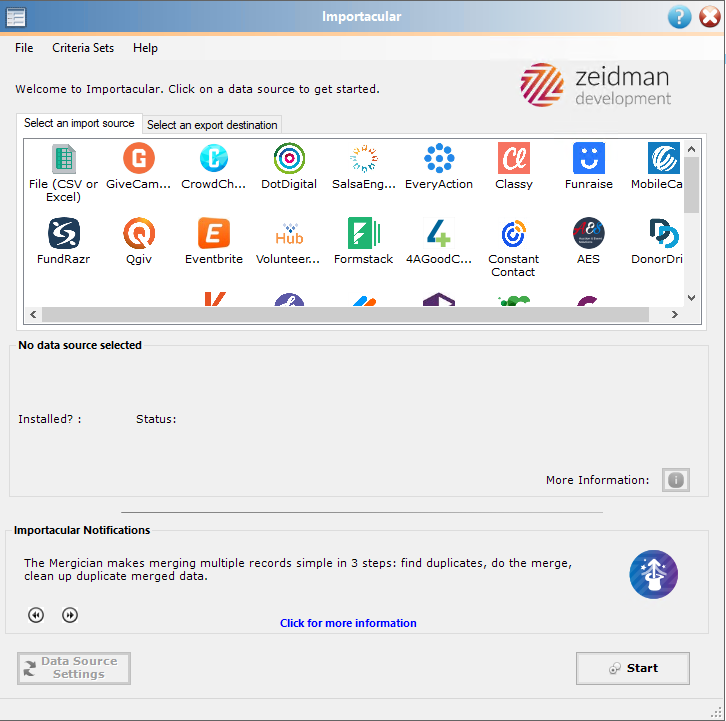Click the source list scroll left arrow
This screenshot has width=726, height=721.
(x=33, y=314)
